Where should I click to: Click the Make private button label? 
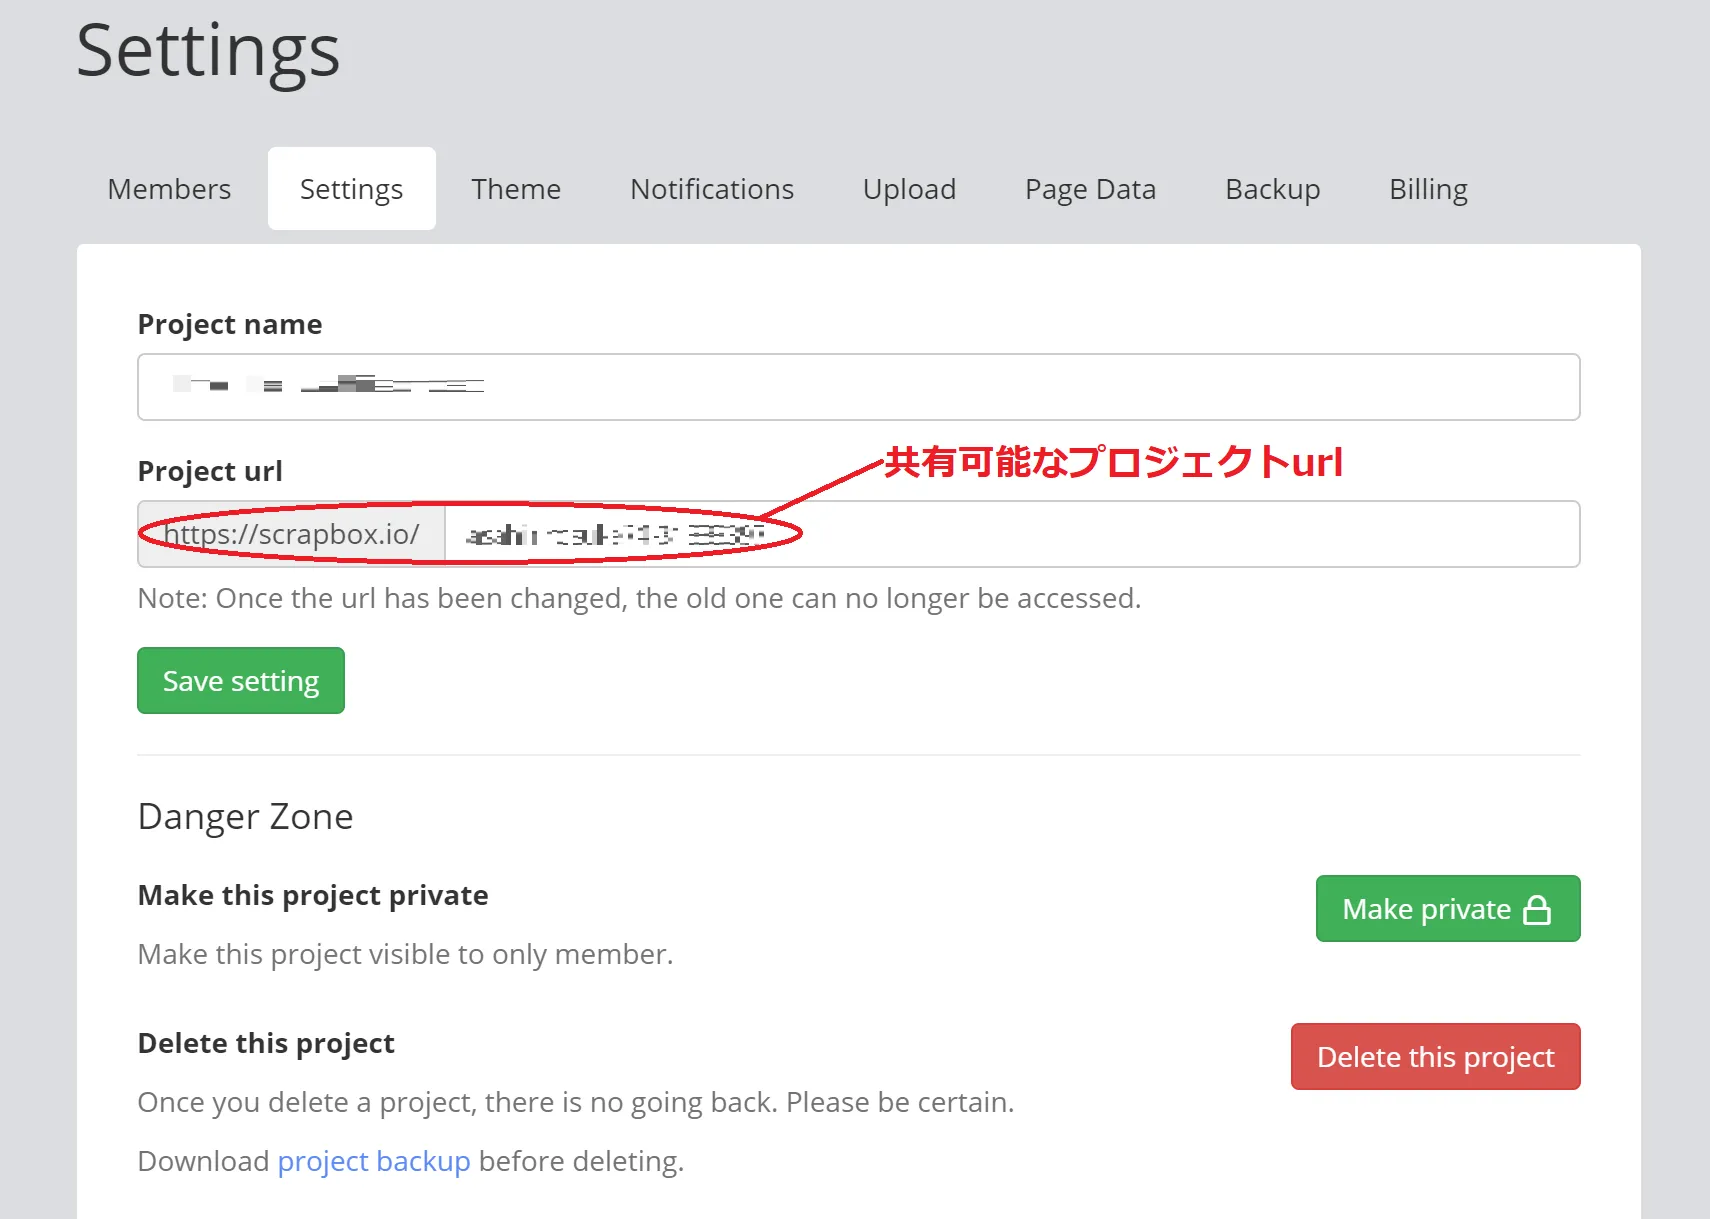tap(1425, 909)
